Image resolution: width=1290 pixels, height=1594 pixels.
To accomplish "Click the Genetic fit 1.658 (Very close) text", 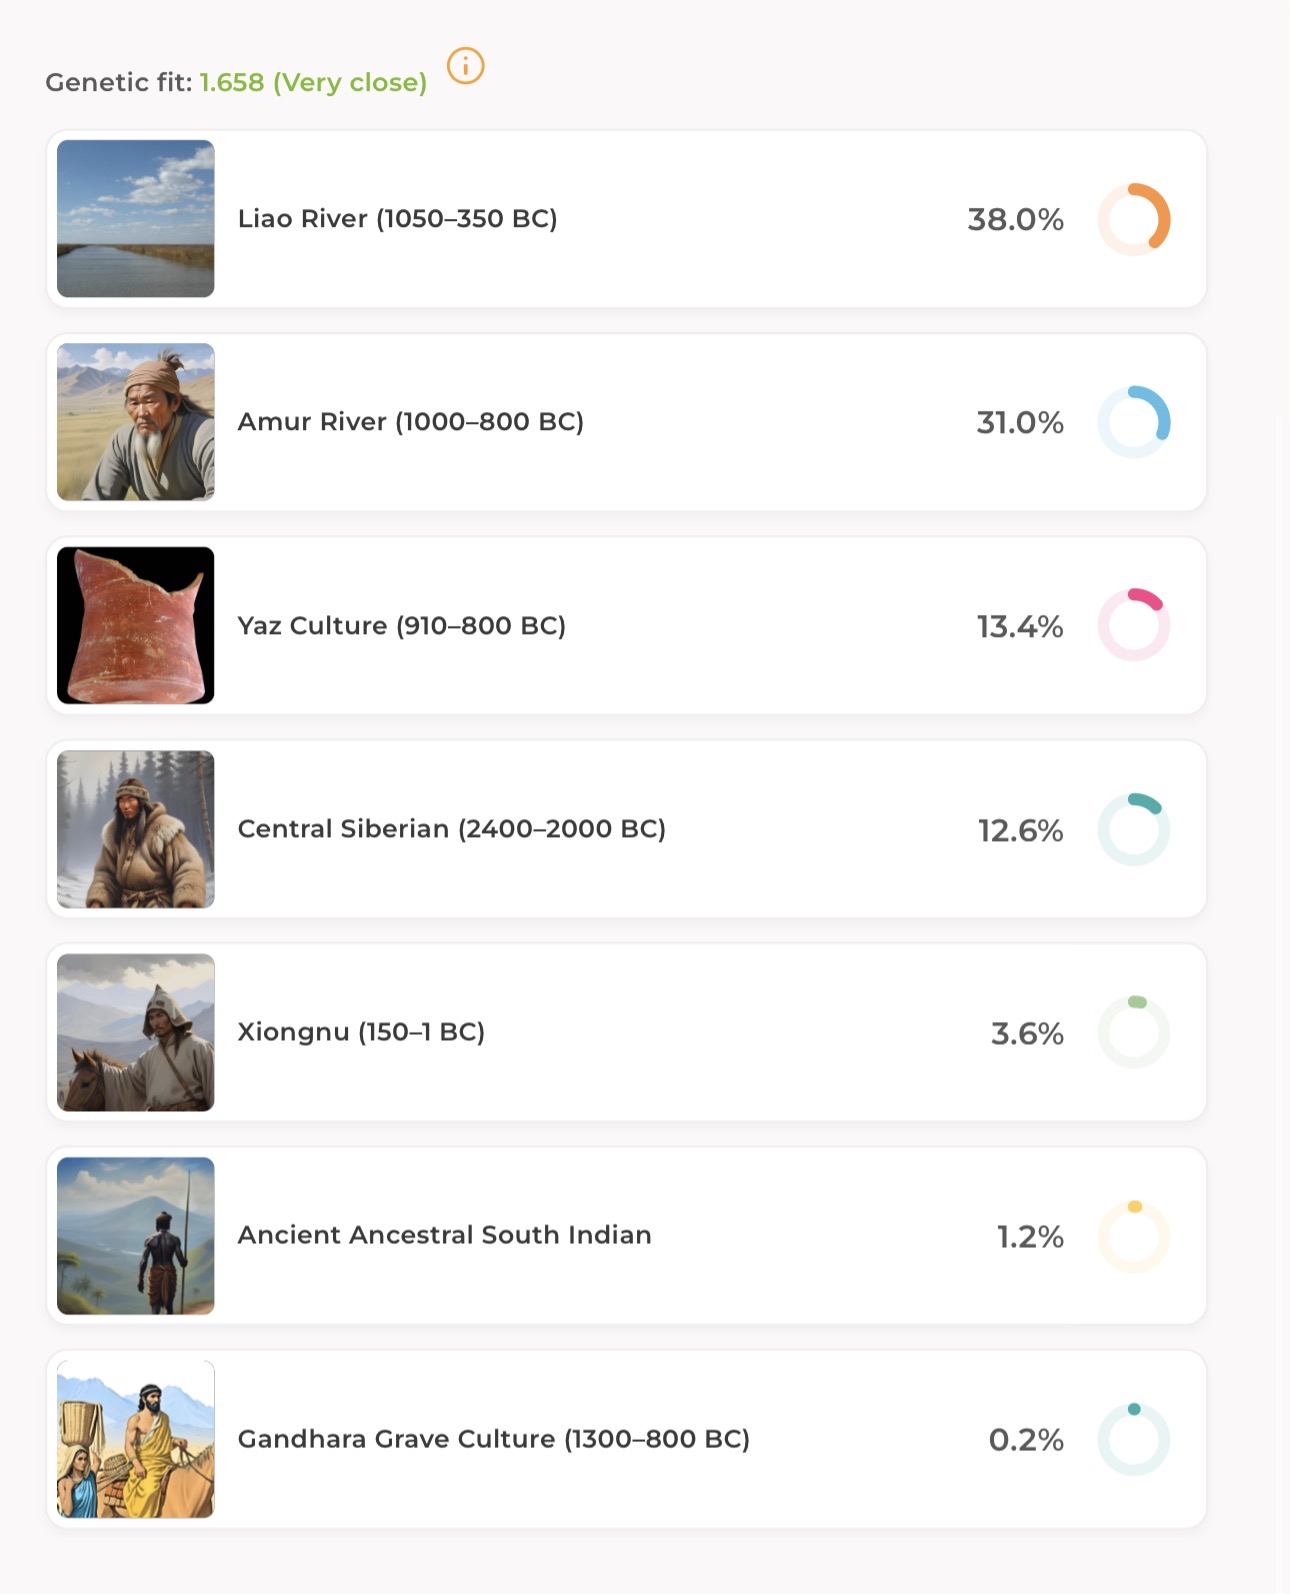I will 236,82.
